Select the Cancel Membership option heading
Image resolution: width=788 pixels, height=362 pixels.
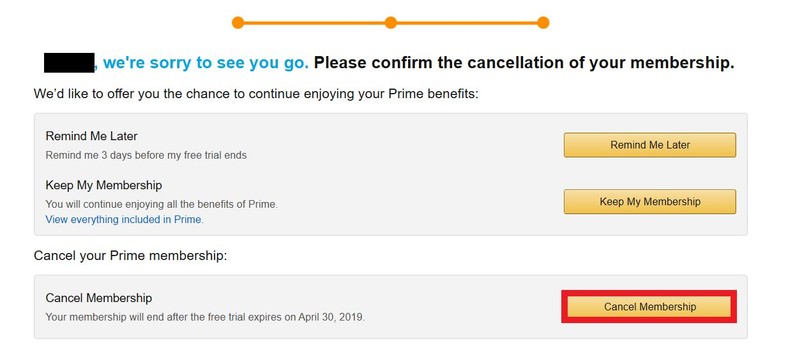pyautogui.click(x=98, y=298)
